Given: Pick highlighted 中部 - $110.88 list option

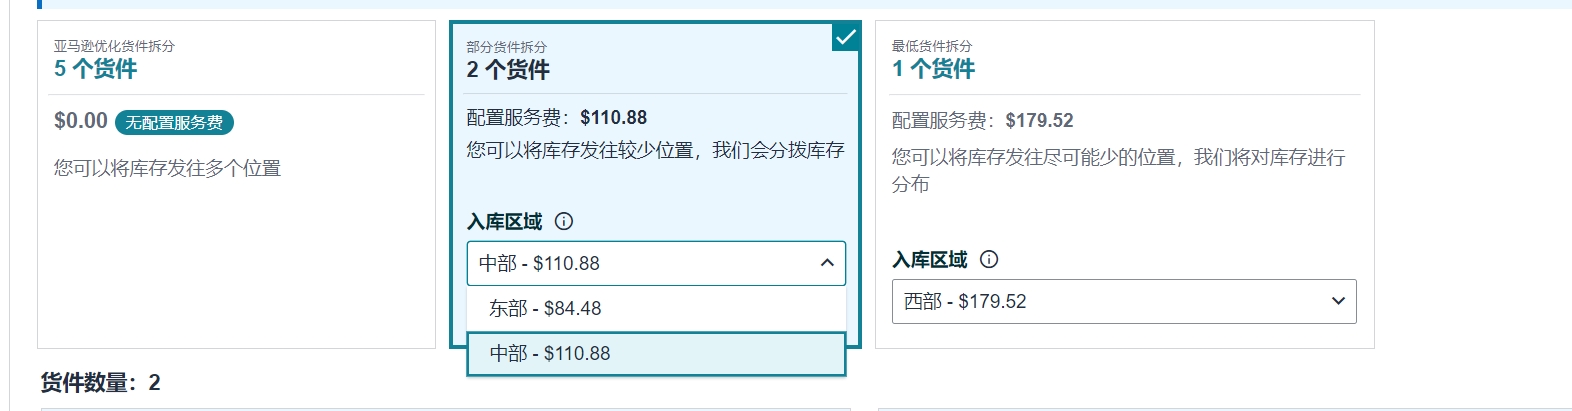Looking at the screenshot, I should coord(656,354).
